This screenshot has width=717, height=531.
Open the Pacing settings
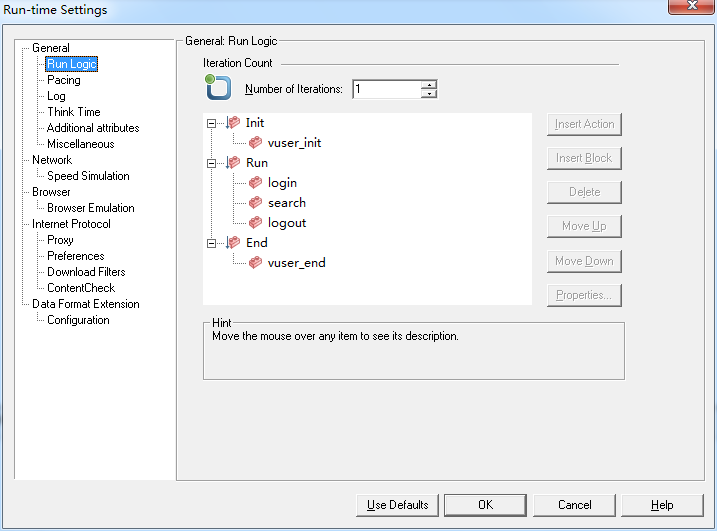click(64, 80)
